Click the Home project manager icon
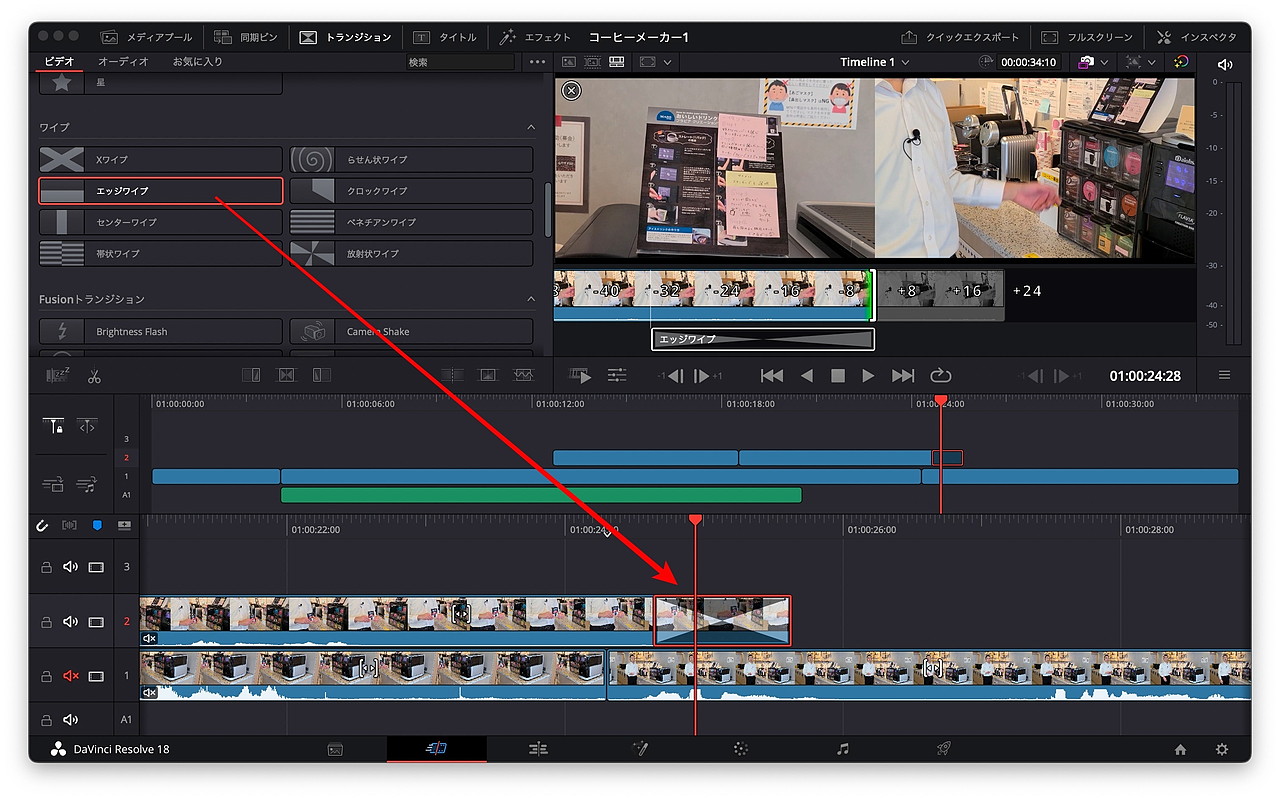This screenshot has height=798, width=1280. point(1180,749)
